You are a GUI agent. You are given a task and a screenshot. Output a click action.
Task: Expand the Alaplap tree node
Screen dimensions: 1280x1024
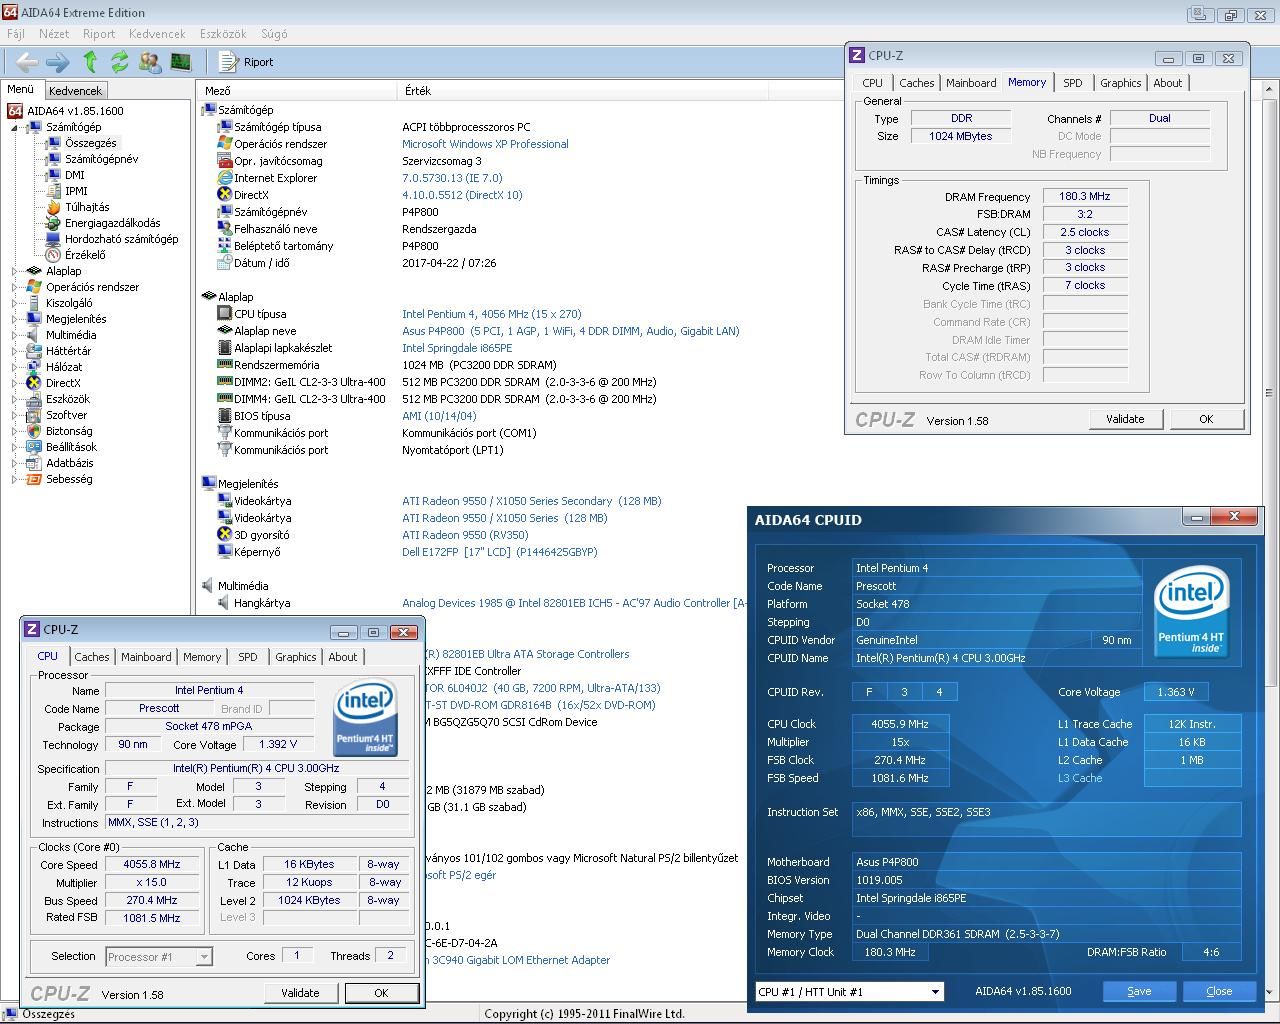tap(15, 271)
